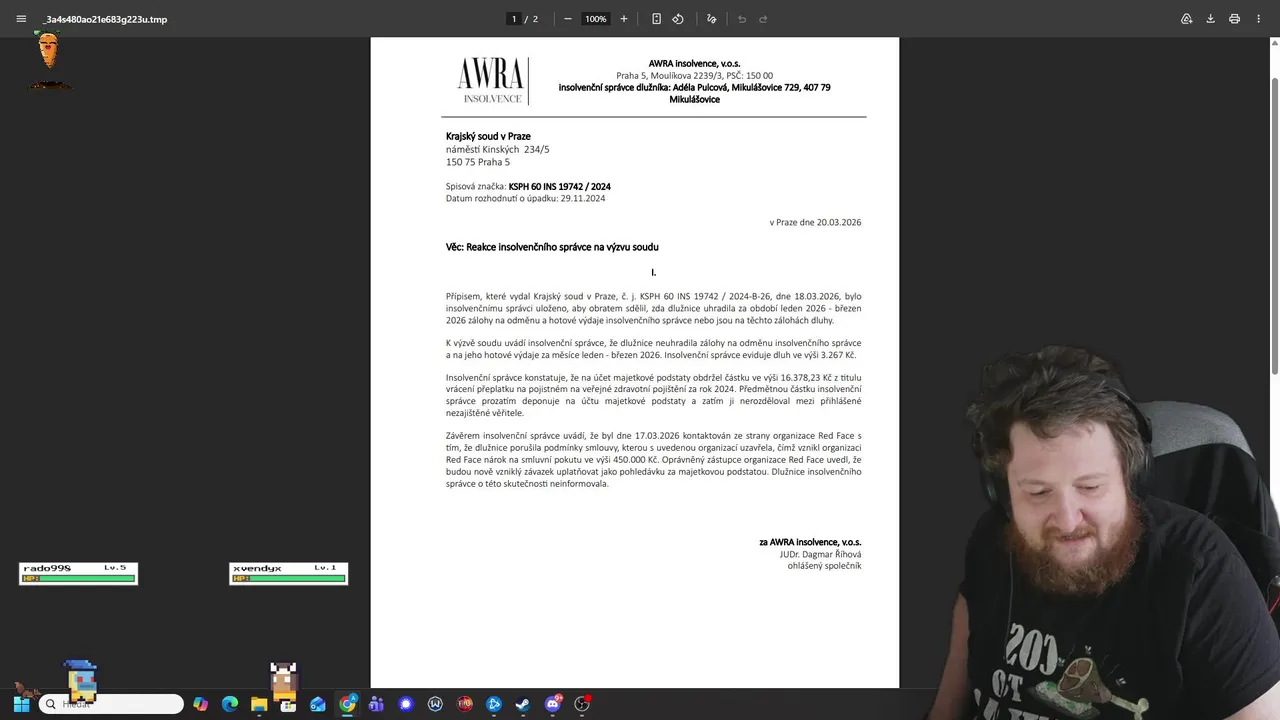Save the PDF to Google Drive
The width and height of the screenshot is (1280, 720).
1186,19
